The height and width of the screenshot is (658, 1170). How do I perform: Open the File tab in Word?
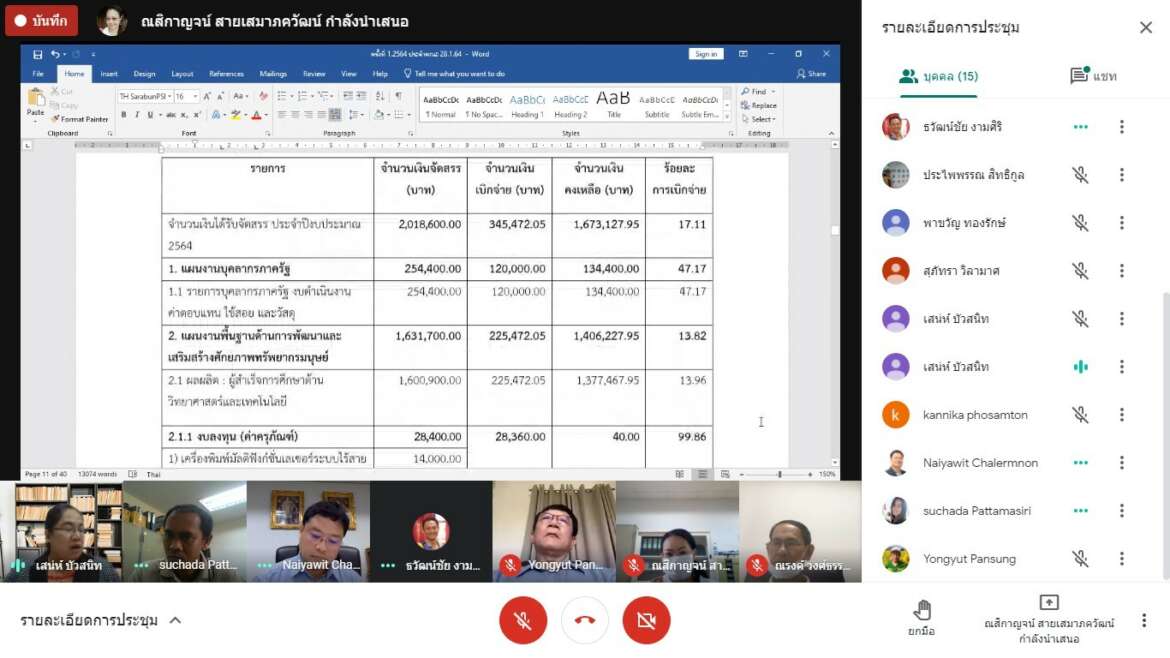click(x=38, y=74)
